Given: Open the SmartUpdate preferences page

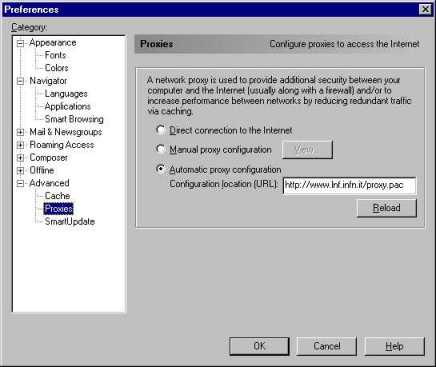Looking at the screenshot, I should [70, 221].
